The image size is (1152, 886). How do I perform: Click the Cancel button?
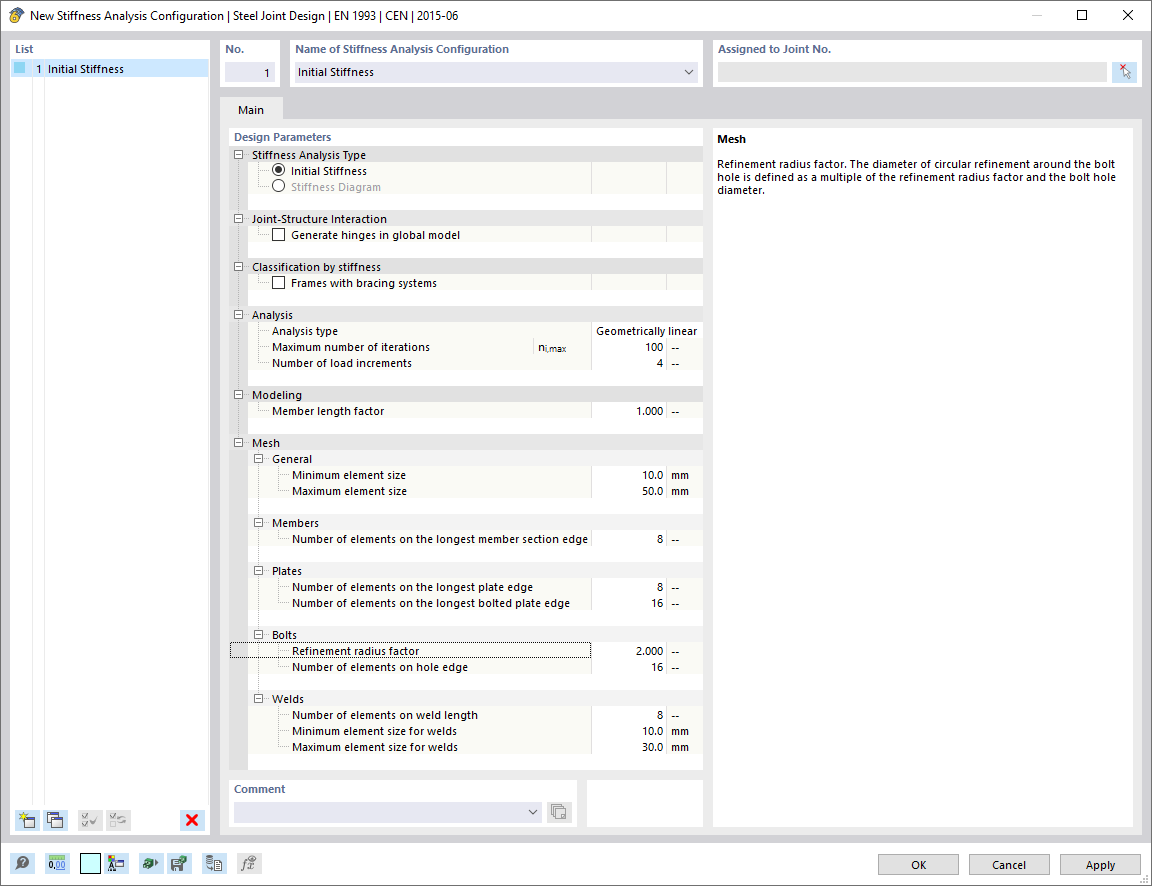tap(1009, 865)
